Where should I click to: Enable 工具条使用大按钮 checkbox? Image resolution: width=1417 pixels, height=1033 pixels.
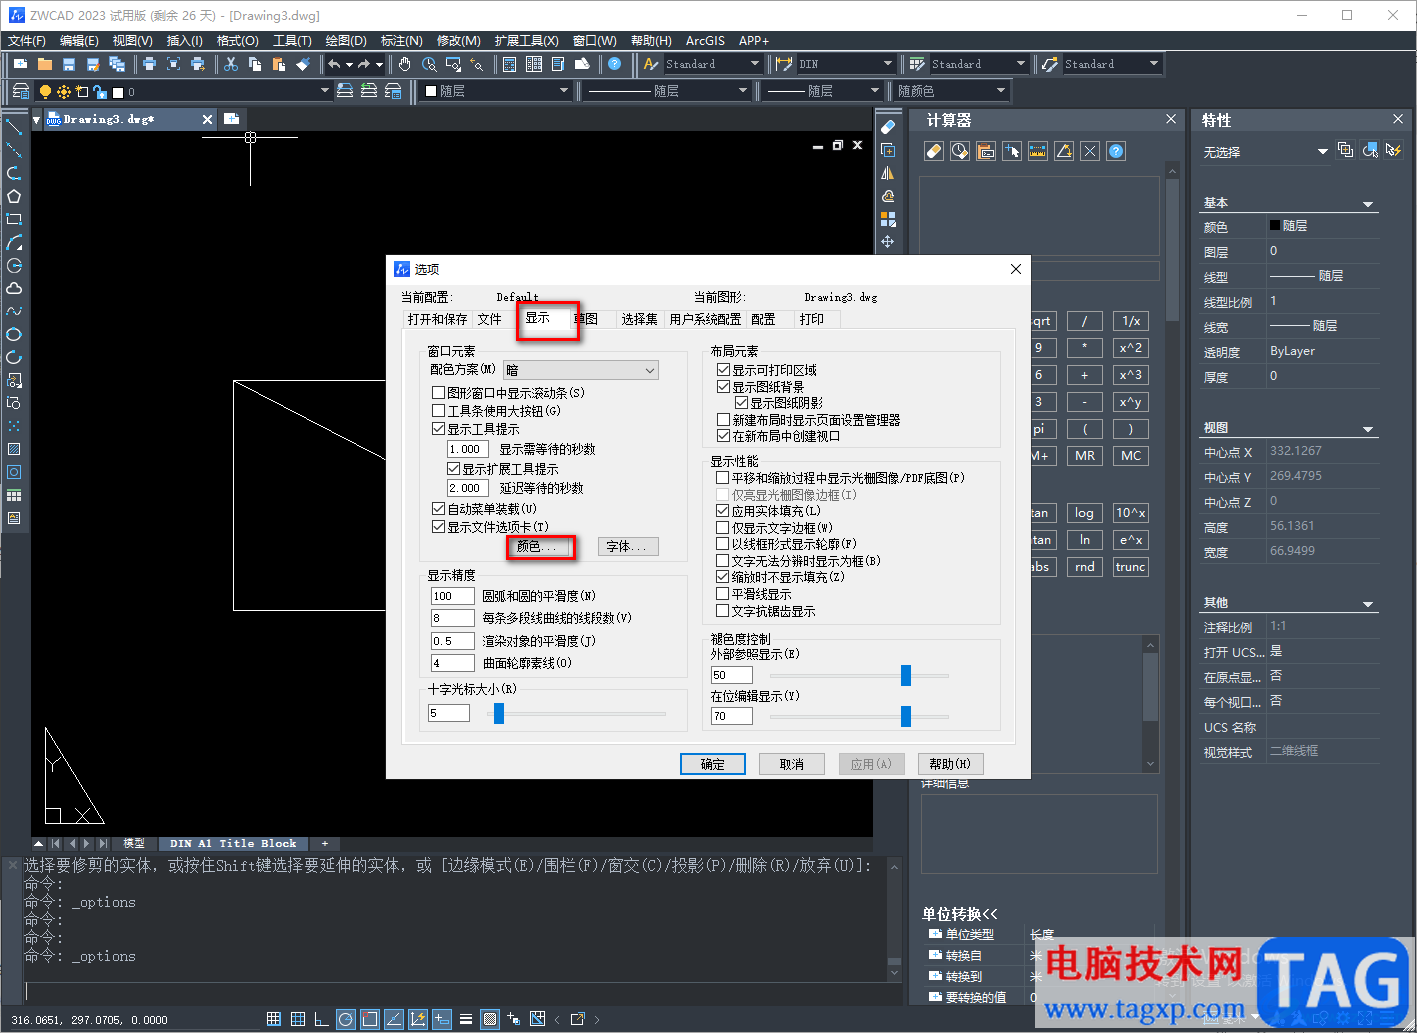coord(438,411)
